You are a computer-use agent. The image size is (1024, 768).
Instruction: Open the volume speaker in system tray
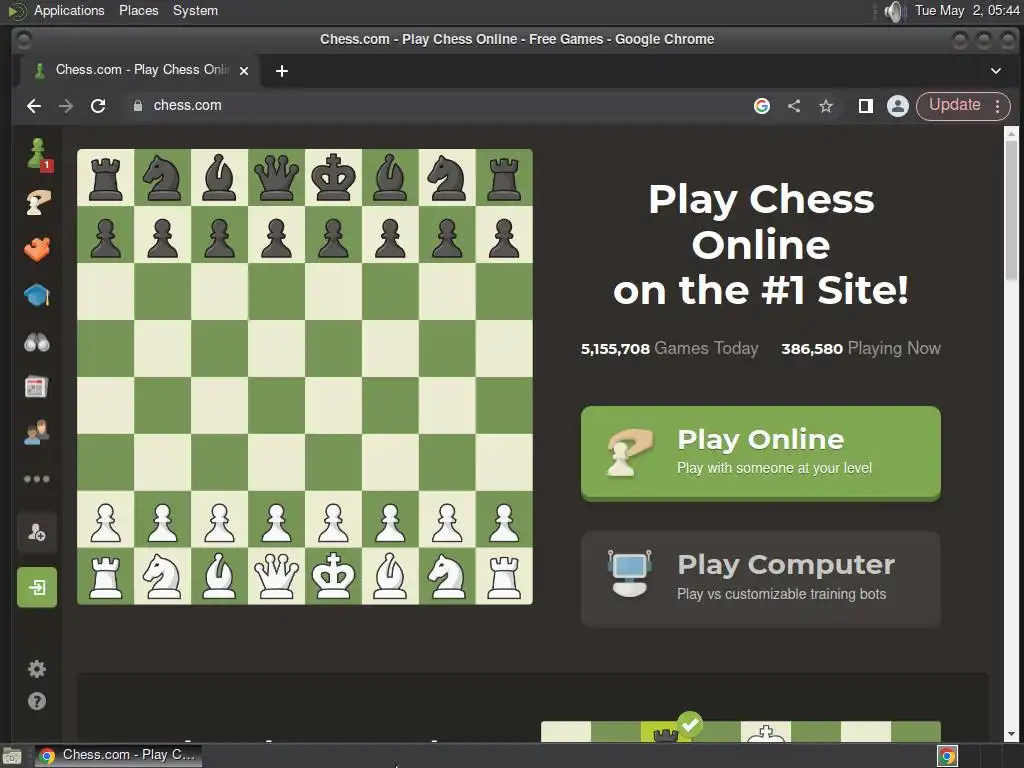pyautogui.click(x=893, y=11)
